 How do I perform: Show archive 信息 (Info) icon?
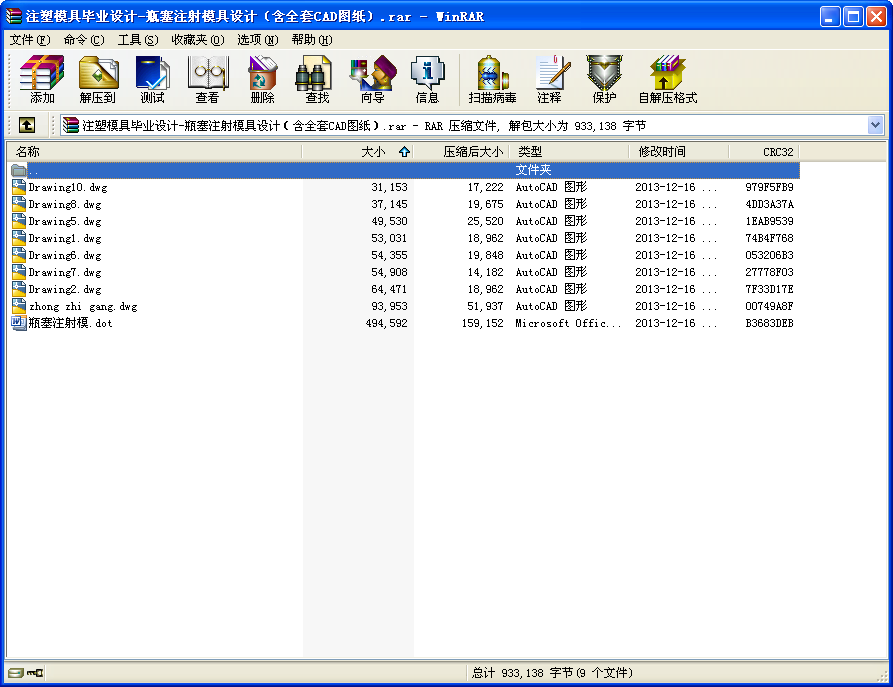pos(427,80)
